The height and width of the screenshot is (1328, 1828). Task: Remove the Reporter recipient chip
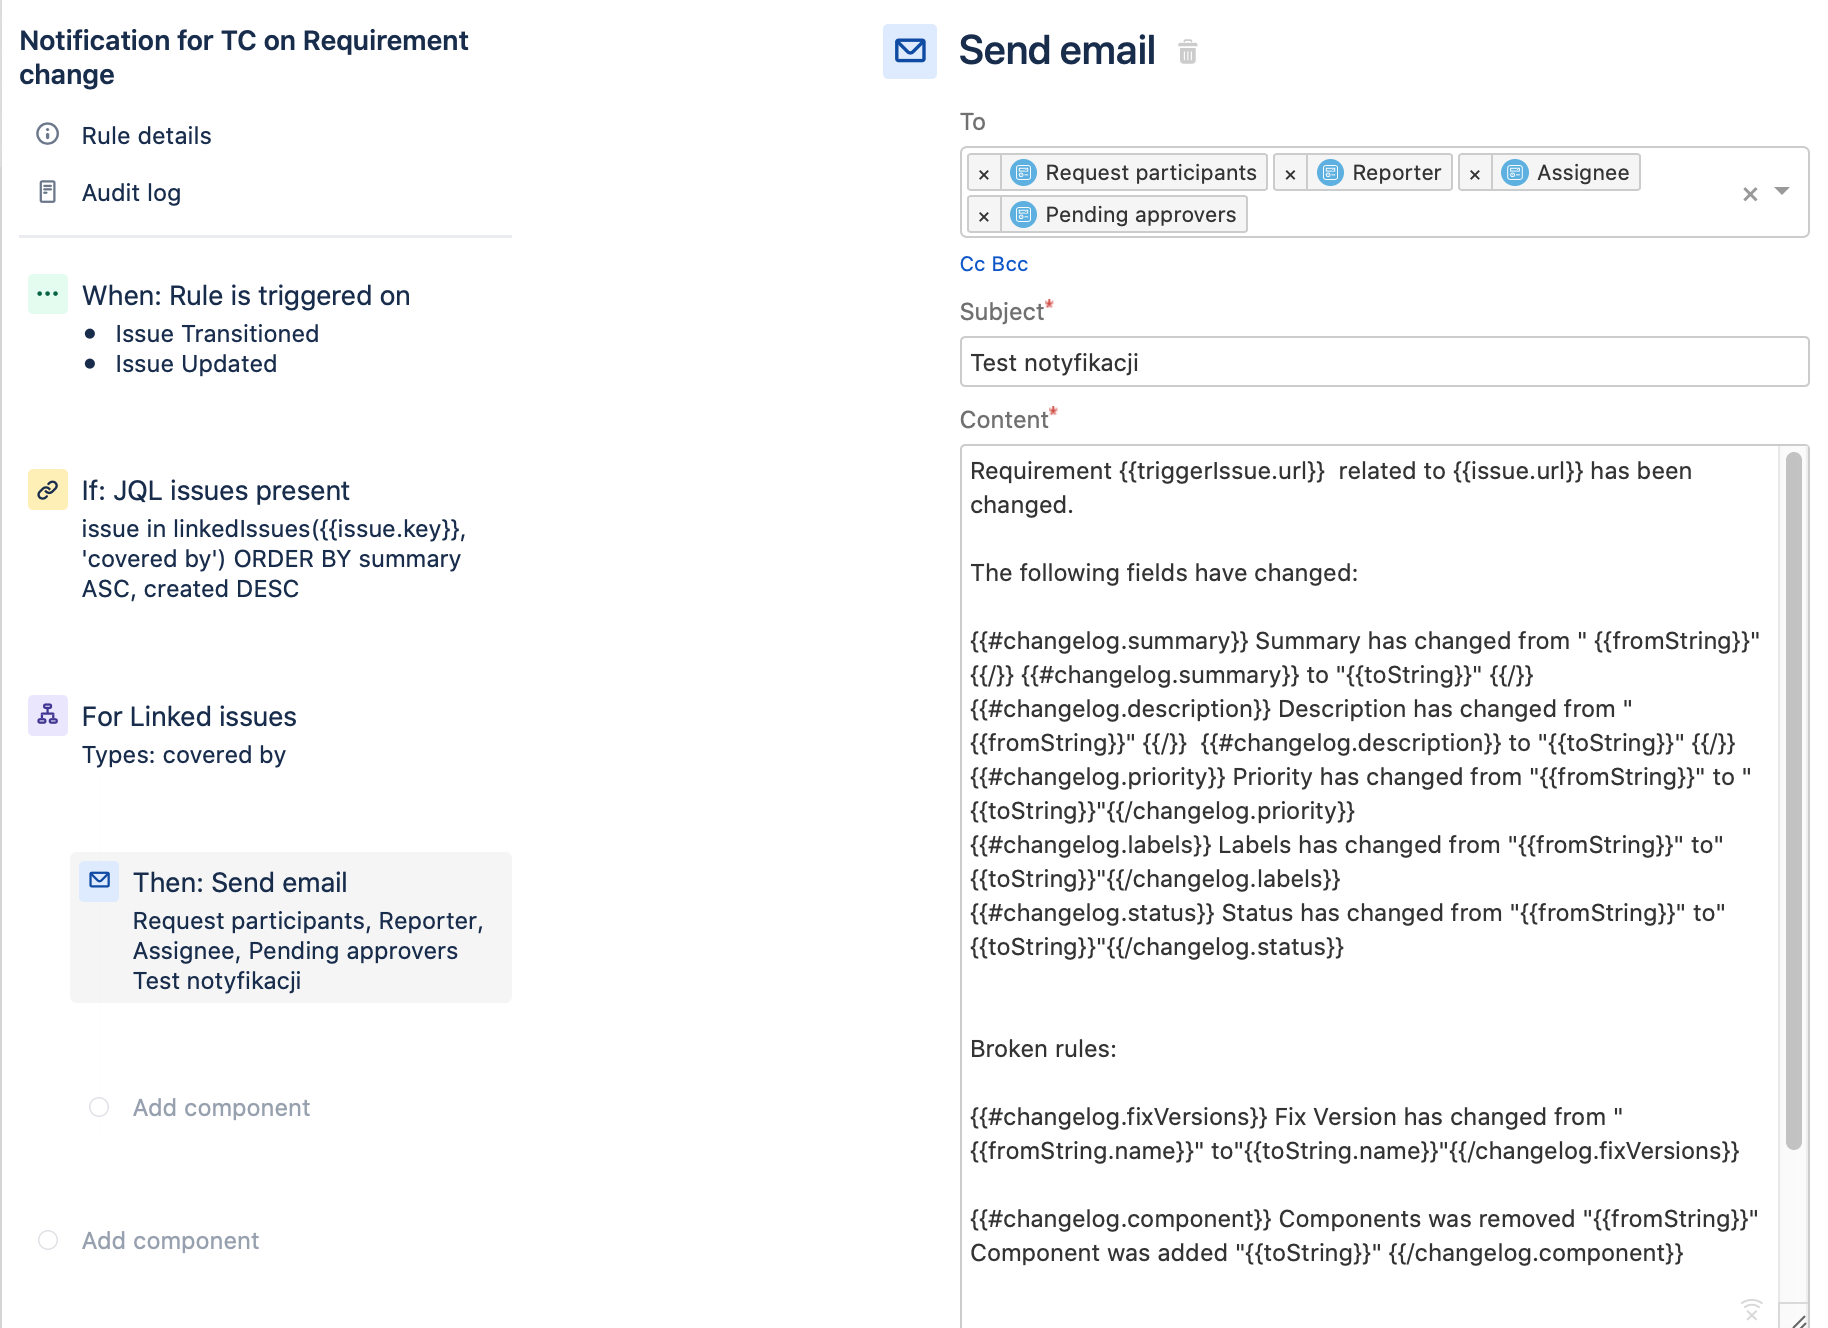click(1290, 172)
